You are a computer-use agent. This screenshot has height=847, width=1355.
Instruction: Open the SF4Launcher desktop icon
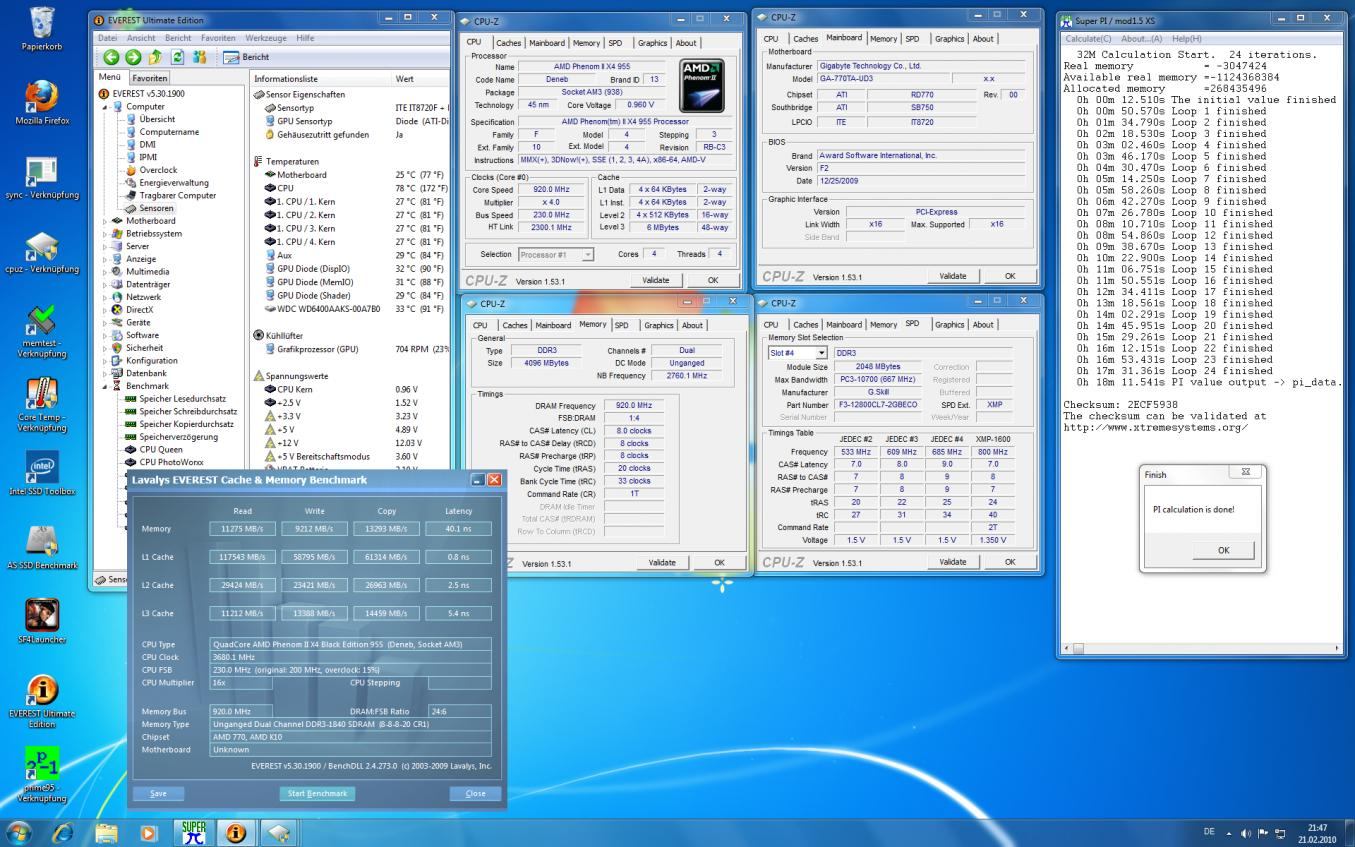tap(42, 623)
